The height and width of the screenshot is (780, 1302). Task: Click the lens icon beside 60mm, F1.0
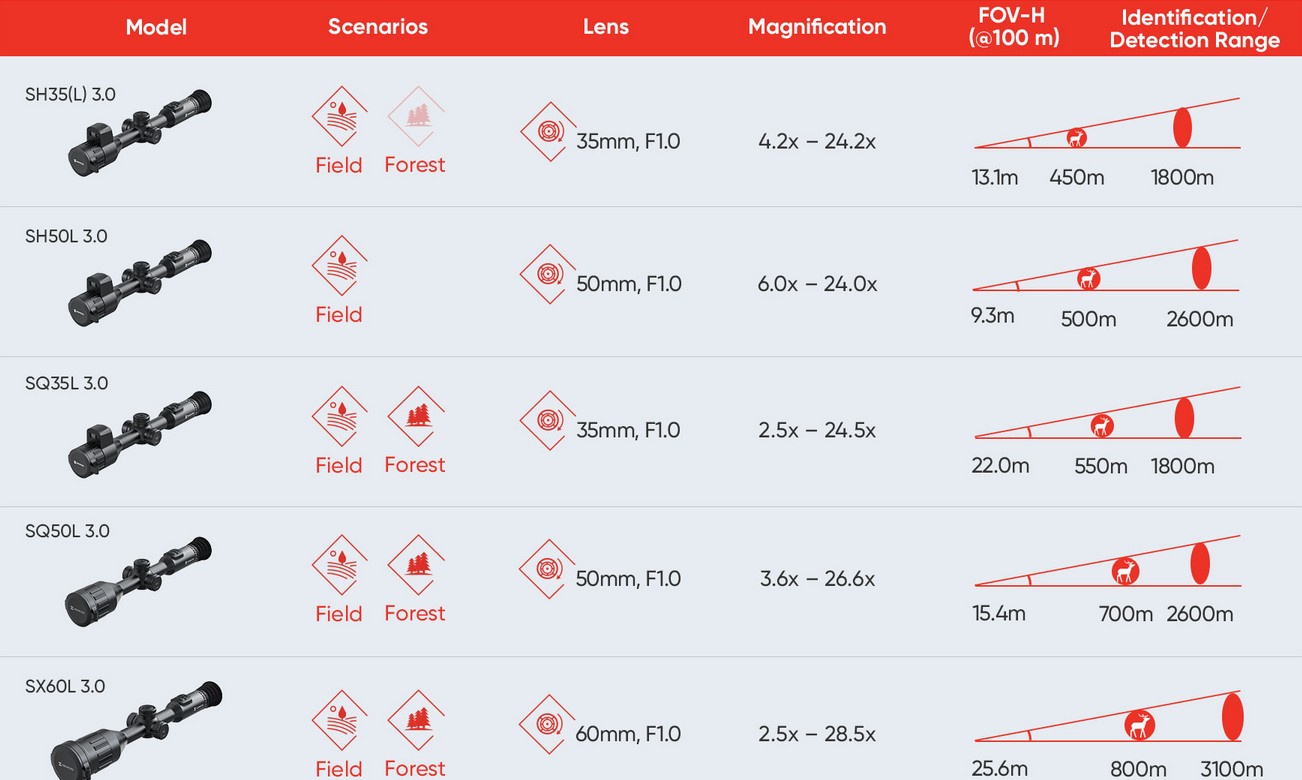point(547,724)
